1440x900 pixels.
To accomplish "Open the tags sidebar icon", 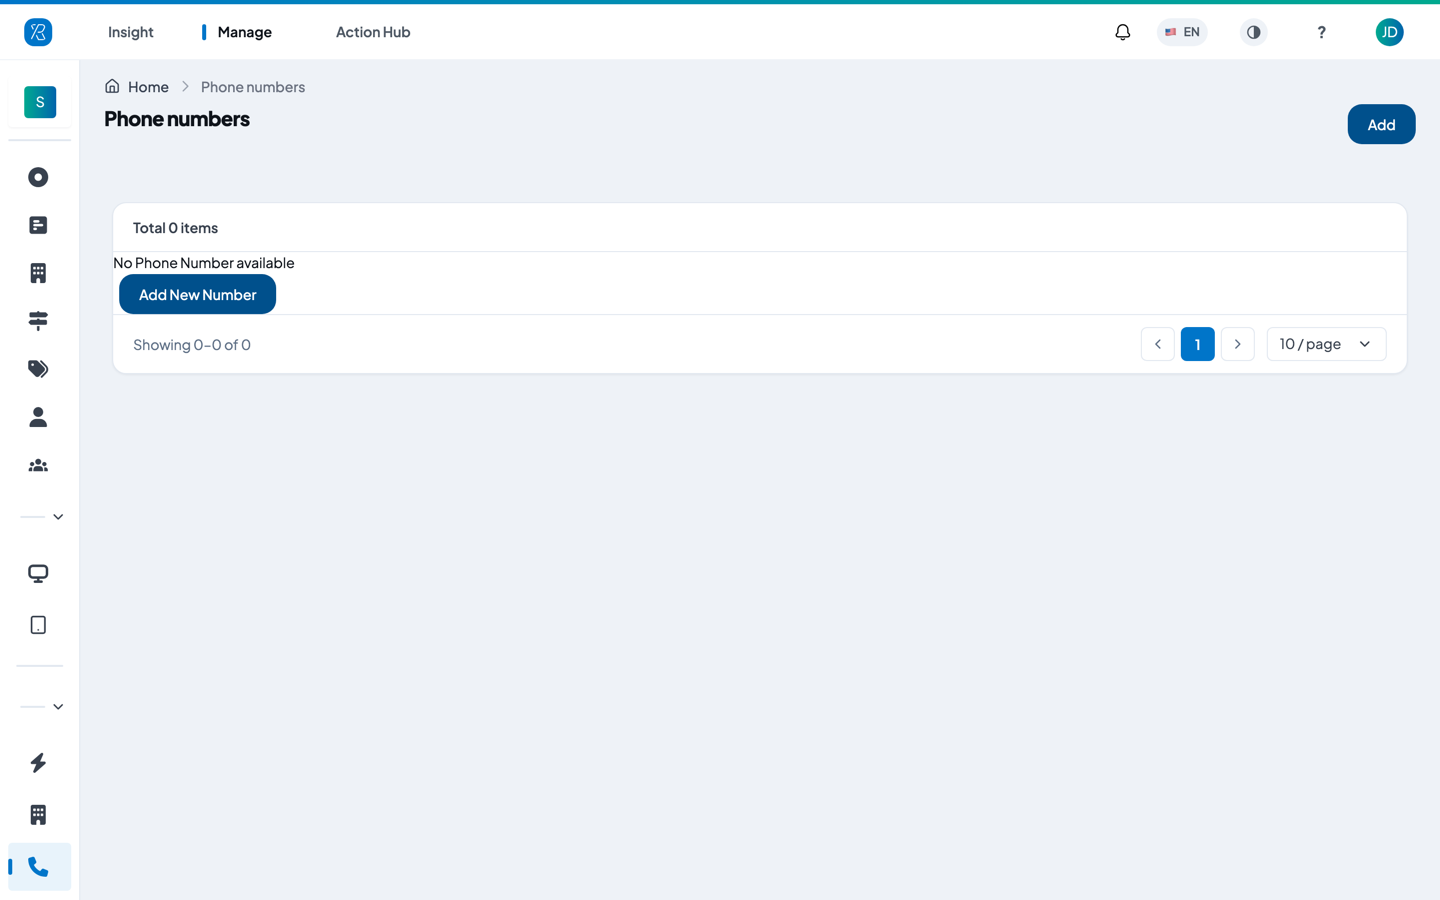I will pyautogui.click(x=38, y=369).
